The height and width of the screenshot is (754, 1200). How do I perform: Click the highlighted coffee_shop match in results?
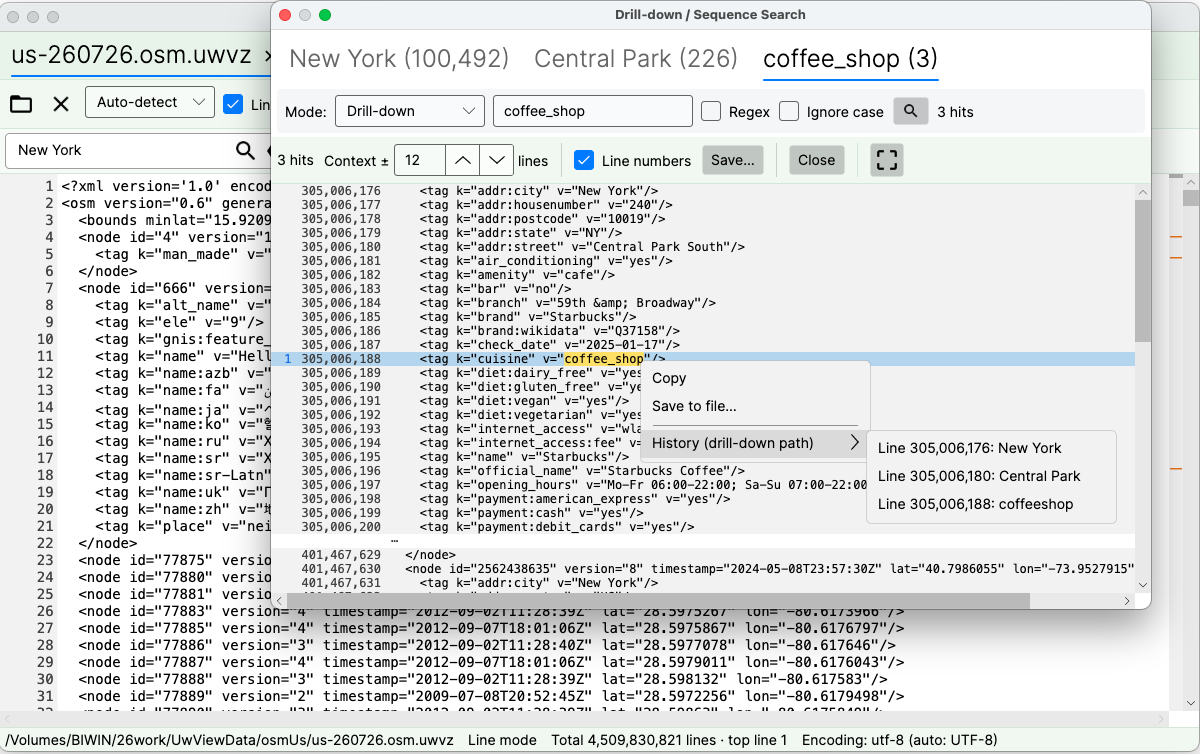pyautogui.click(x=604, y=359)
